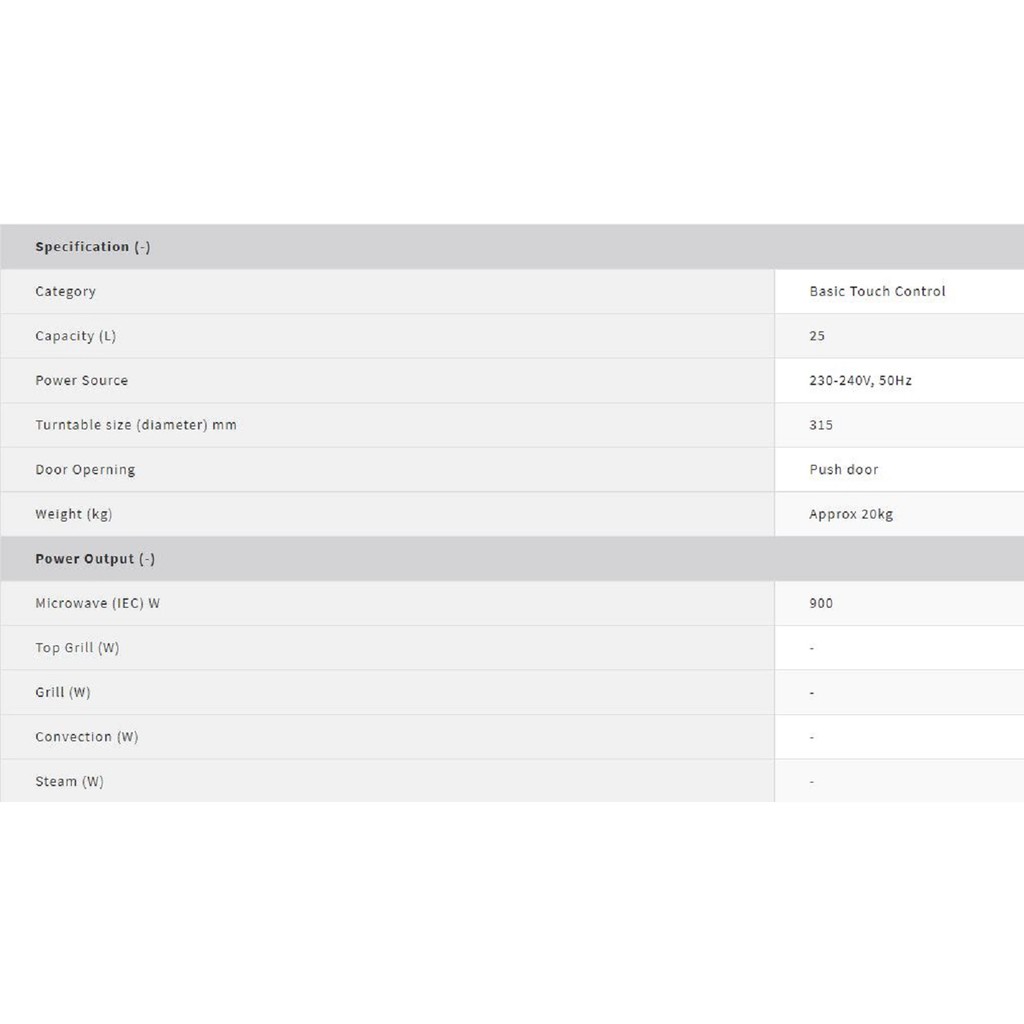Screen dimensions: 1024x1024
Task: Collapse the Power Output (-) section header
Action: coord(95,559)
